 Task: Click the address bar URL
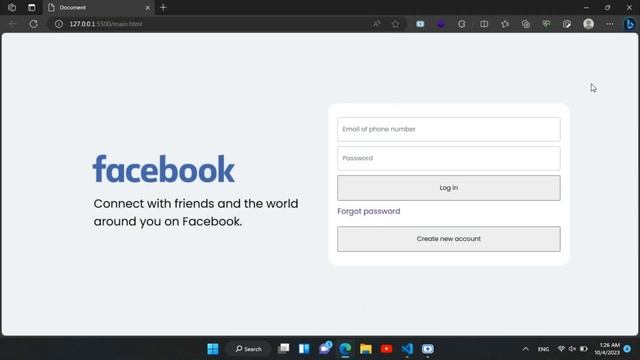tap(106, 24)
